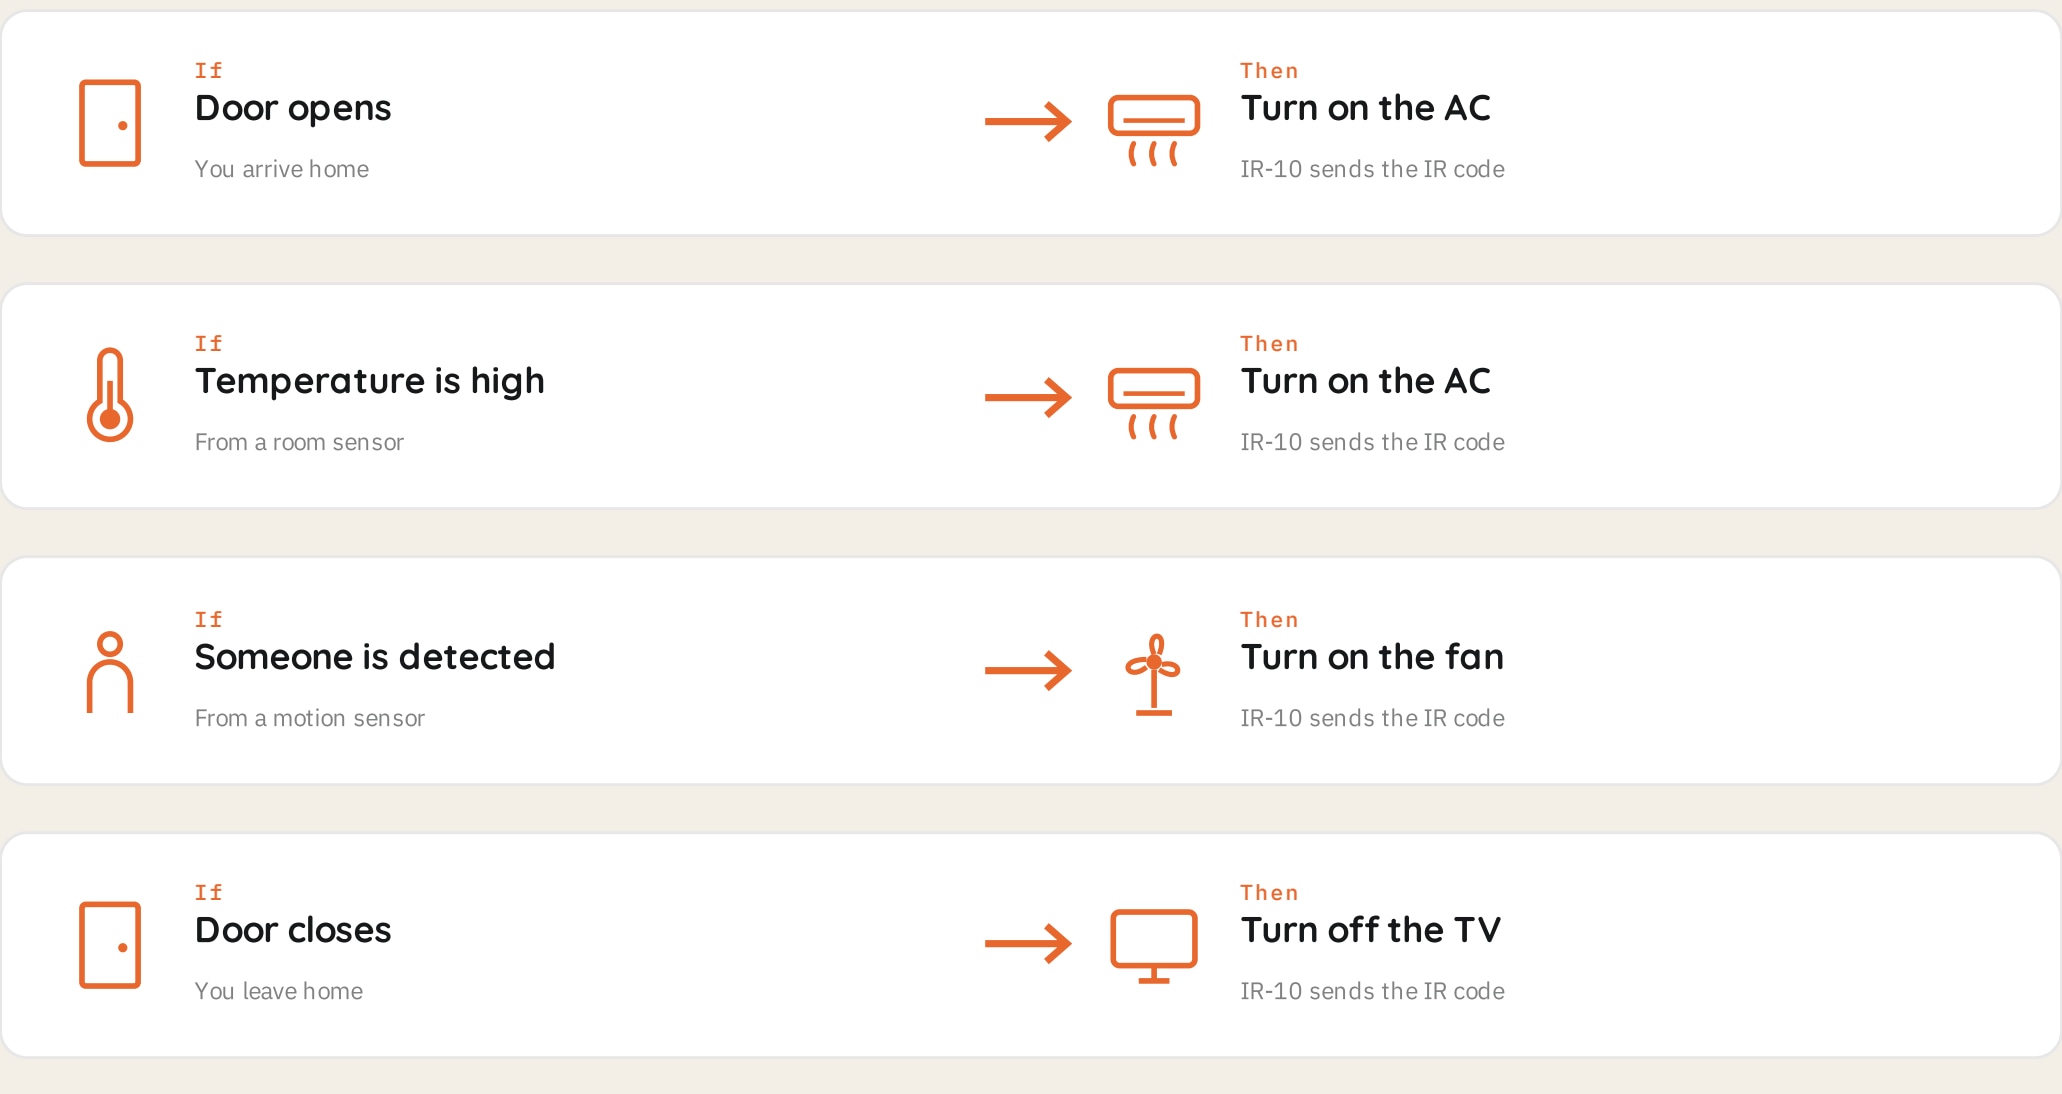Open the Someone is detected condition

(375, 657)
